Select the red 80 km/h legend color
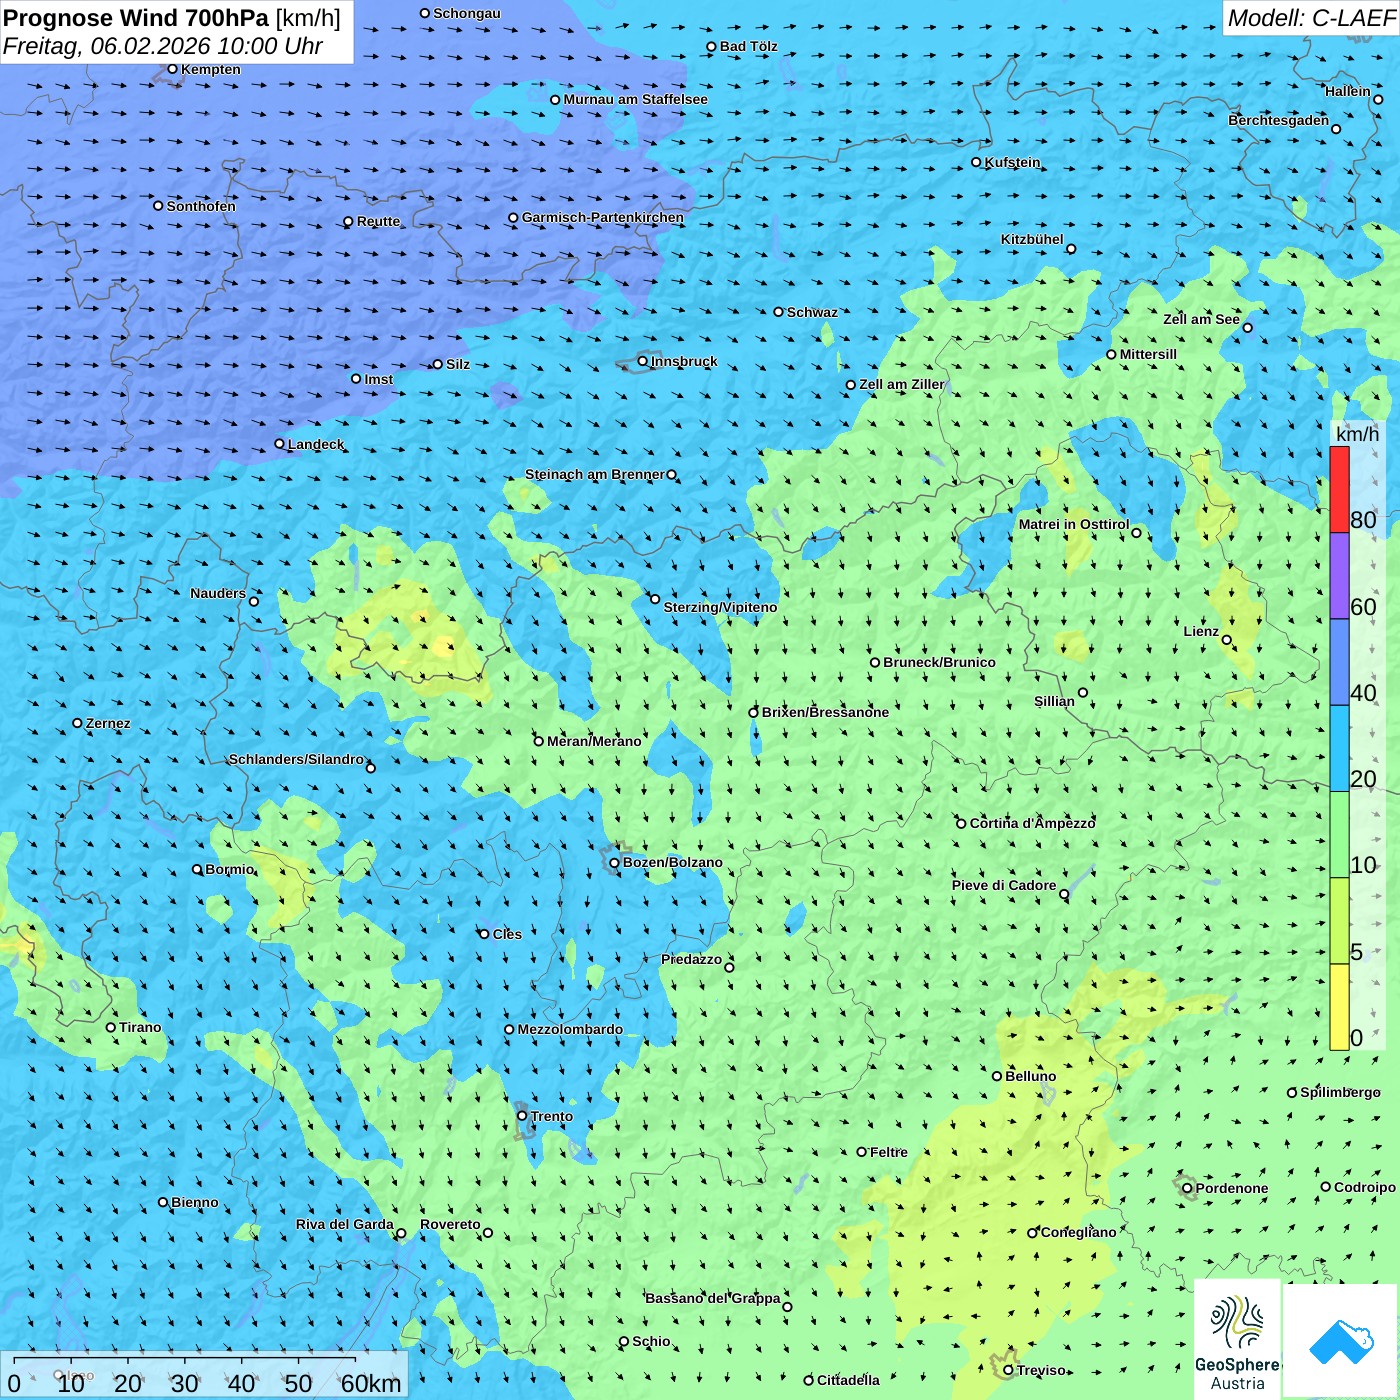The width and height of the screenshot is (1400, 1400). (1339, 489)
